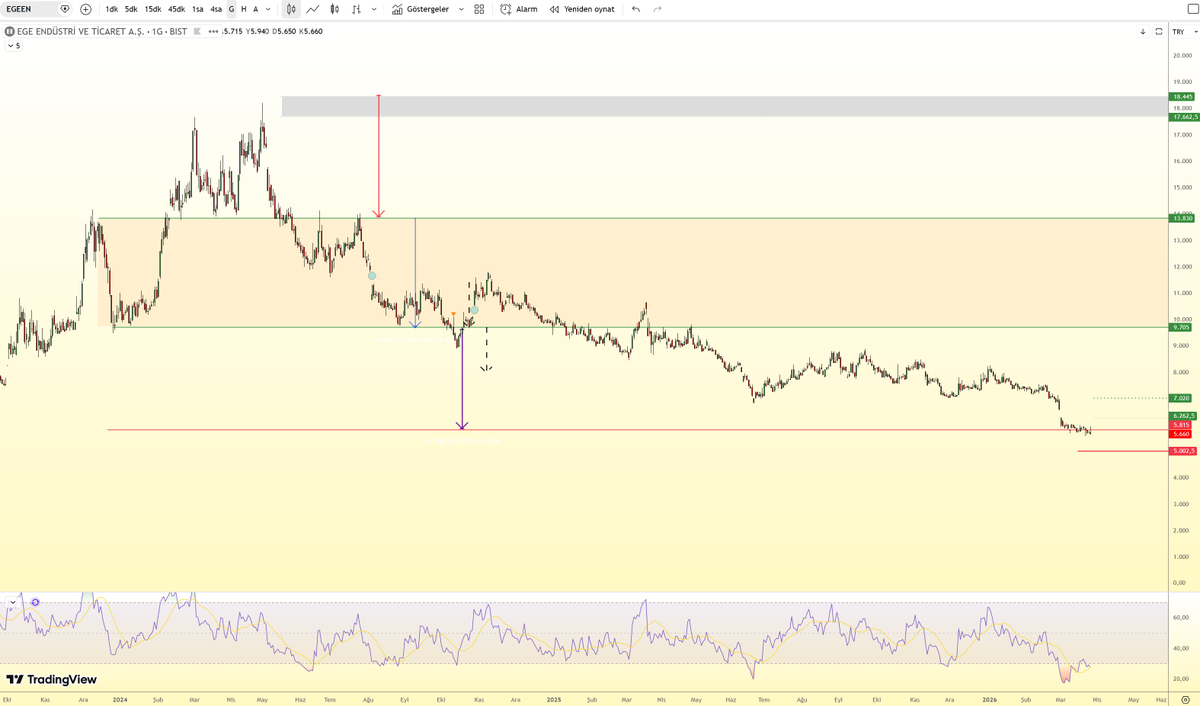Switch to the monthly A timeframe
Viewport: 1200px width, 706px height.
pyautogui.click(x=255, y=9)
